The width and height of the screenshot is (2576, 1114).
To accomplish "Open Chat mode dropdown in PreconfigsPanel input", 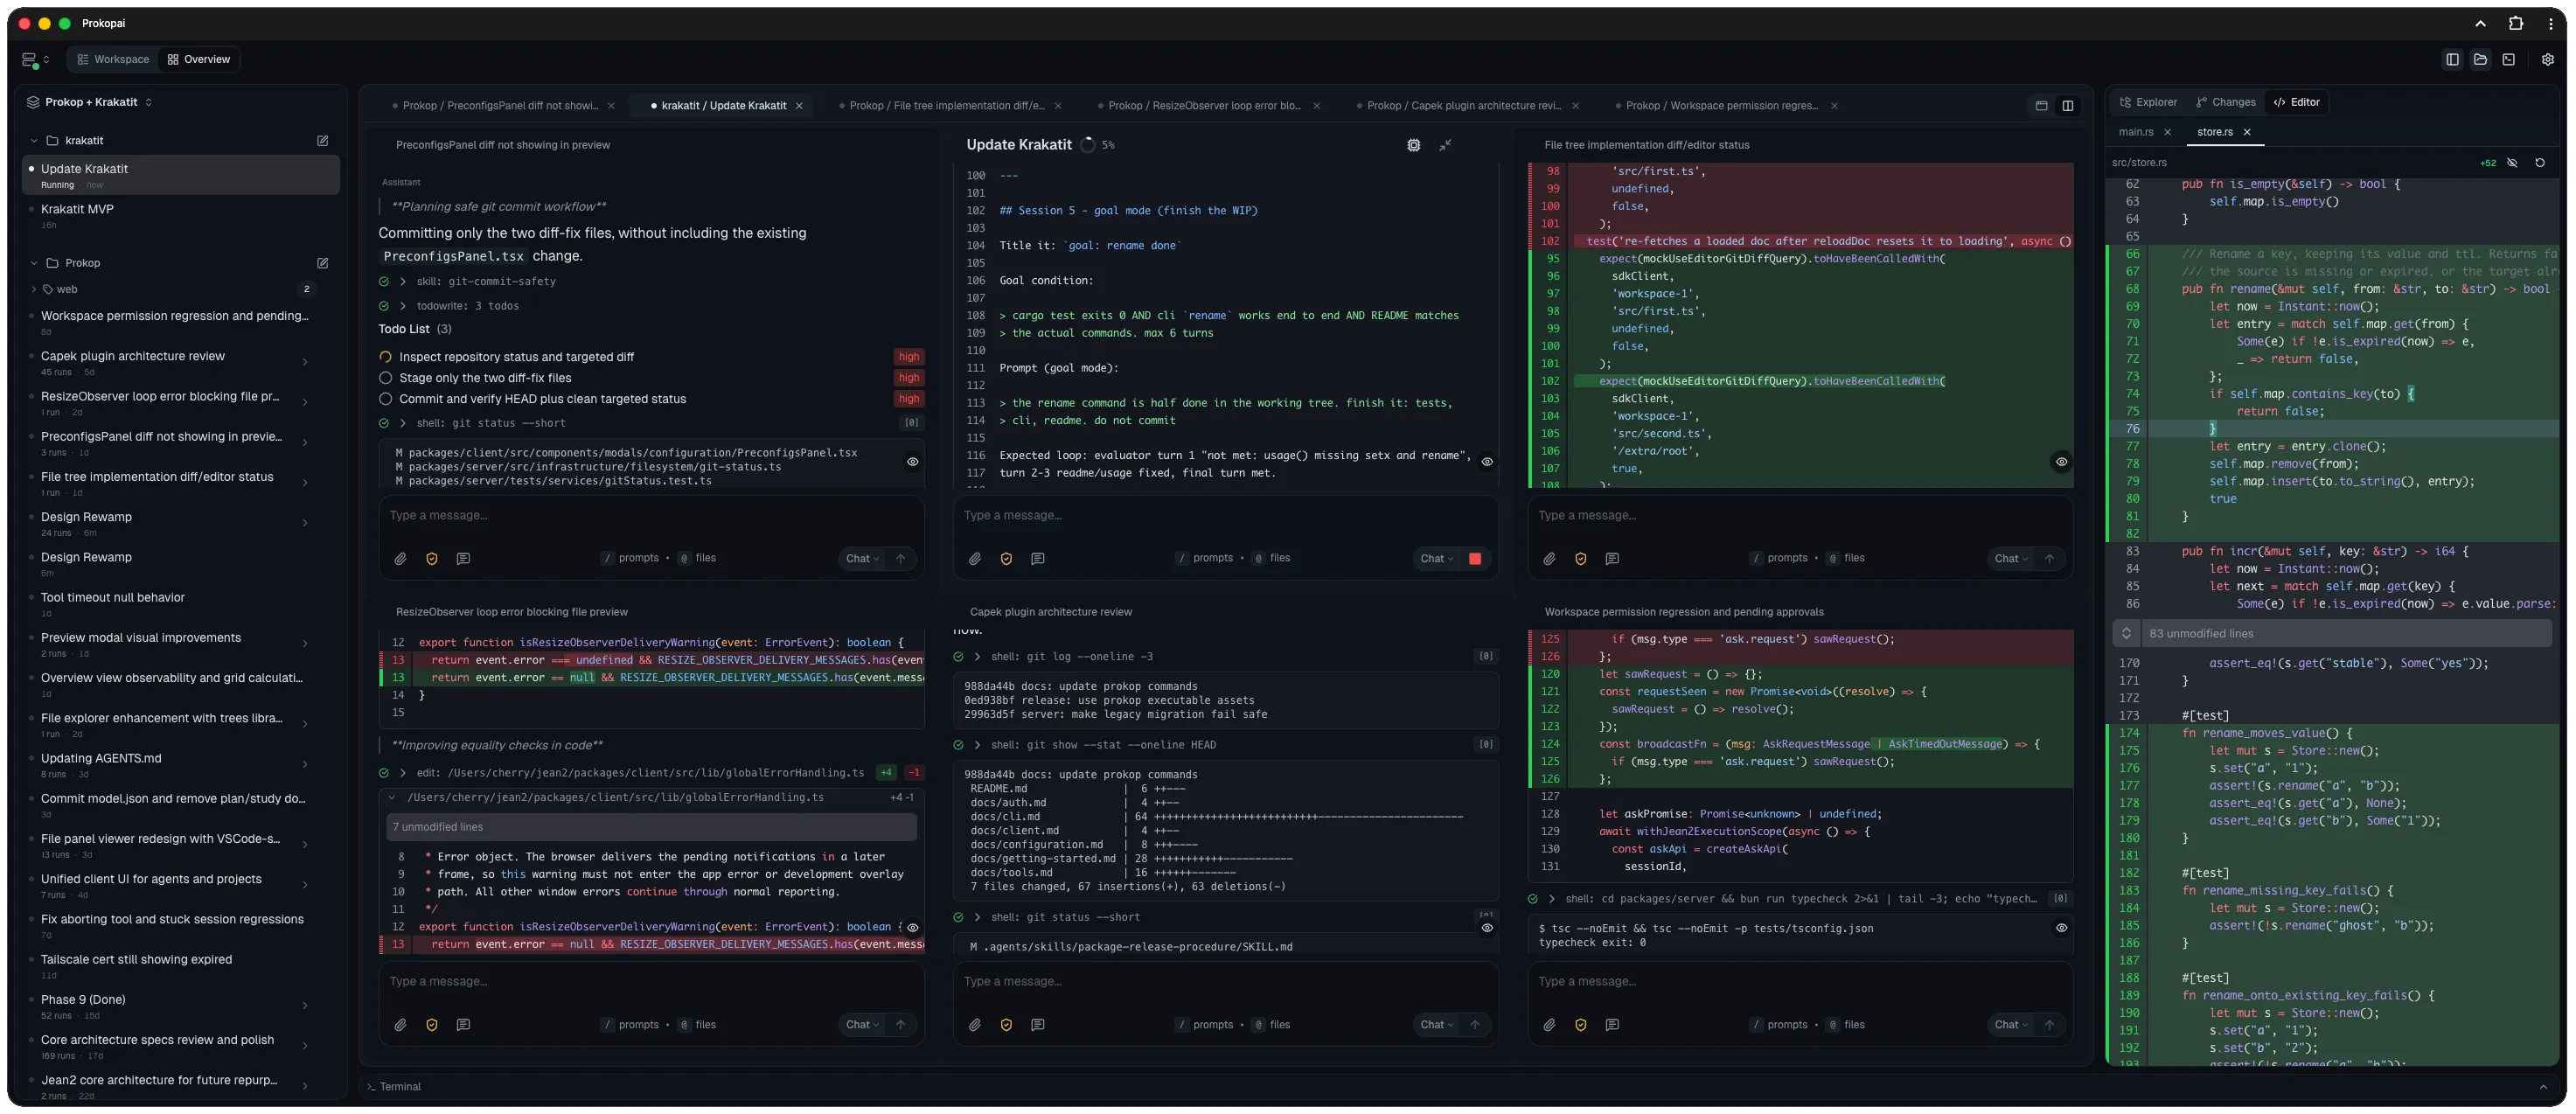I will tap(862, 559).
